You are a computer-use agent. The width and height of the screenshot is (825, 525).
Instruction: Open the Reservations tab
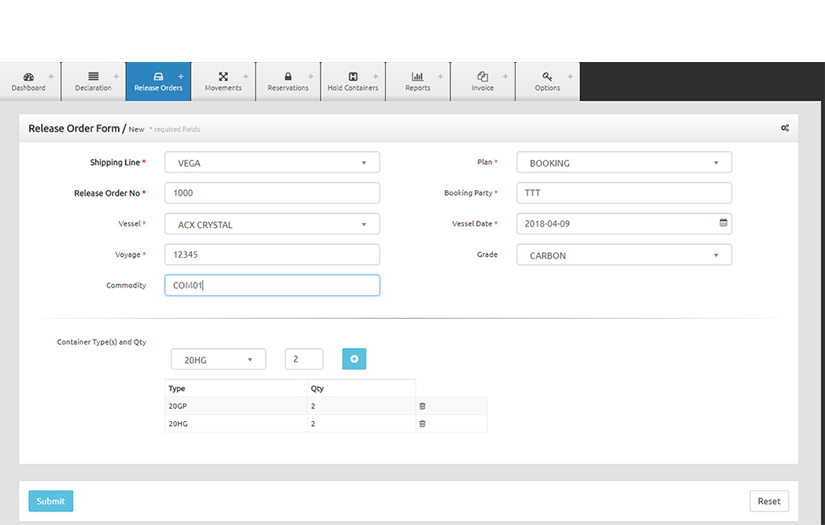(288, 82)
